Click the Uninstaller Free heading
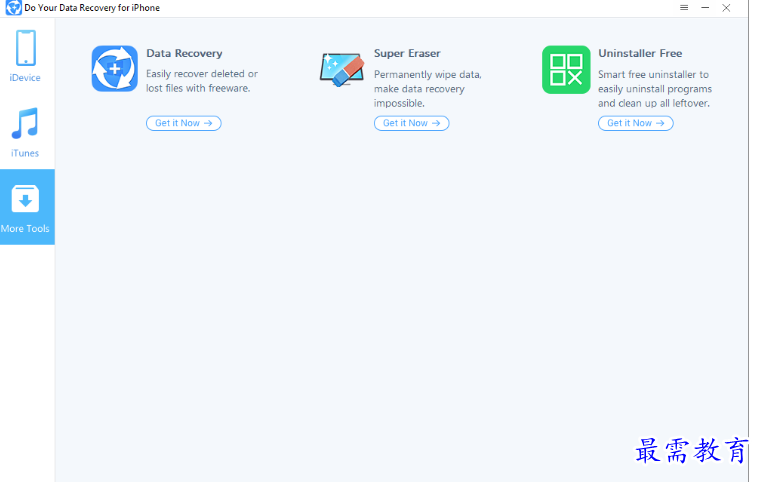The image size is (757, 482). click(x=640, y=53)
